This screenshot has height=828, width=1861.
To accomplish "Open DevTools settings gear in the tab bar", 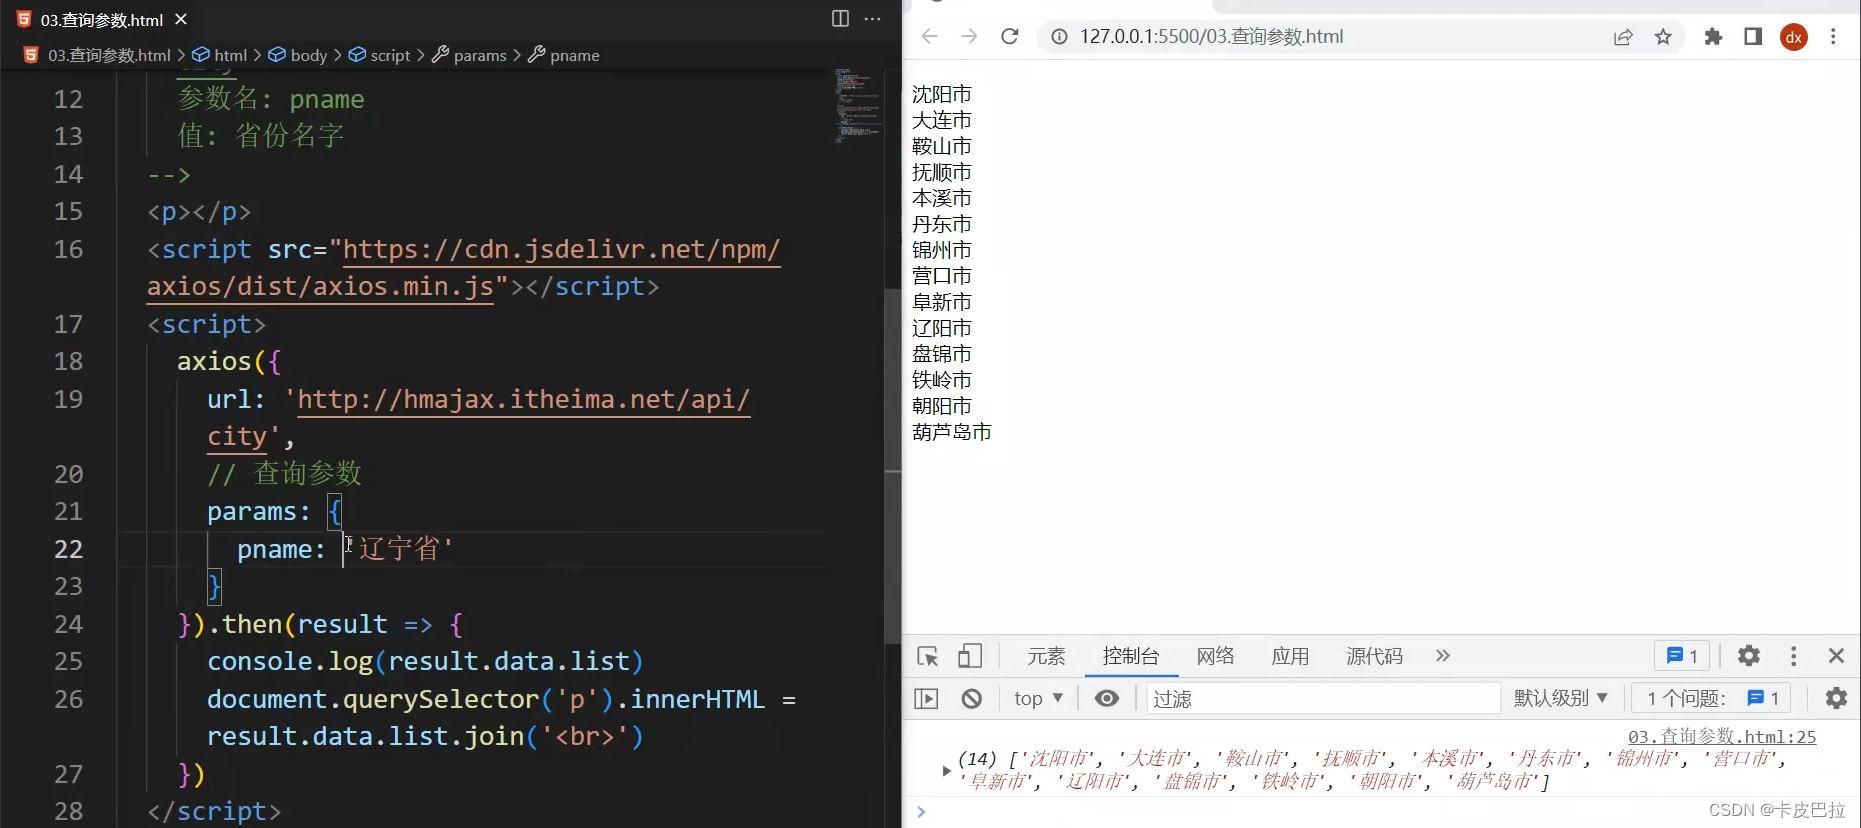I will (1748, 656).
